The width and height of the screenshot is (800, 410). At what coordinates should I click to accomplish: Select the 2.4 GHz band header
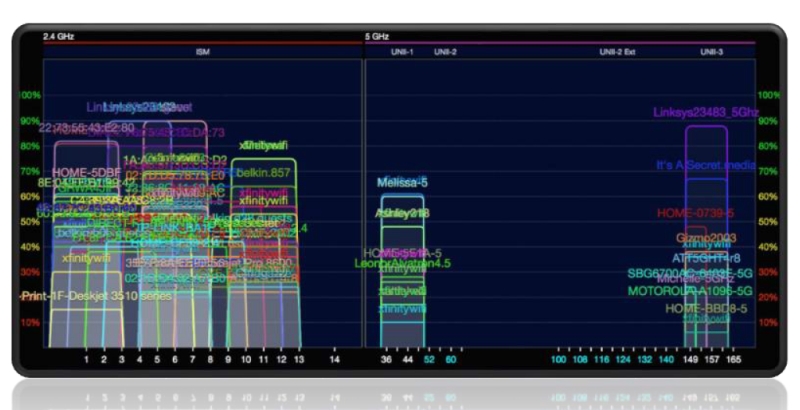click(59, 36)
